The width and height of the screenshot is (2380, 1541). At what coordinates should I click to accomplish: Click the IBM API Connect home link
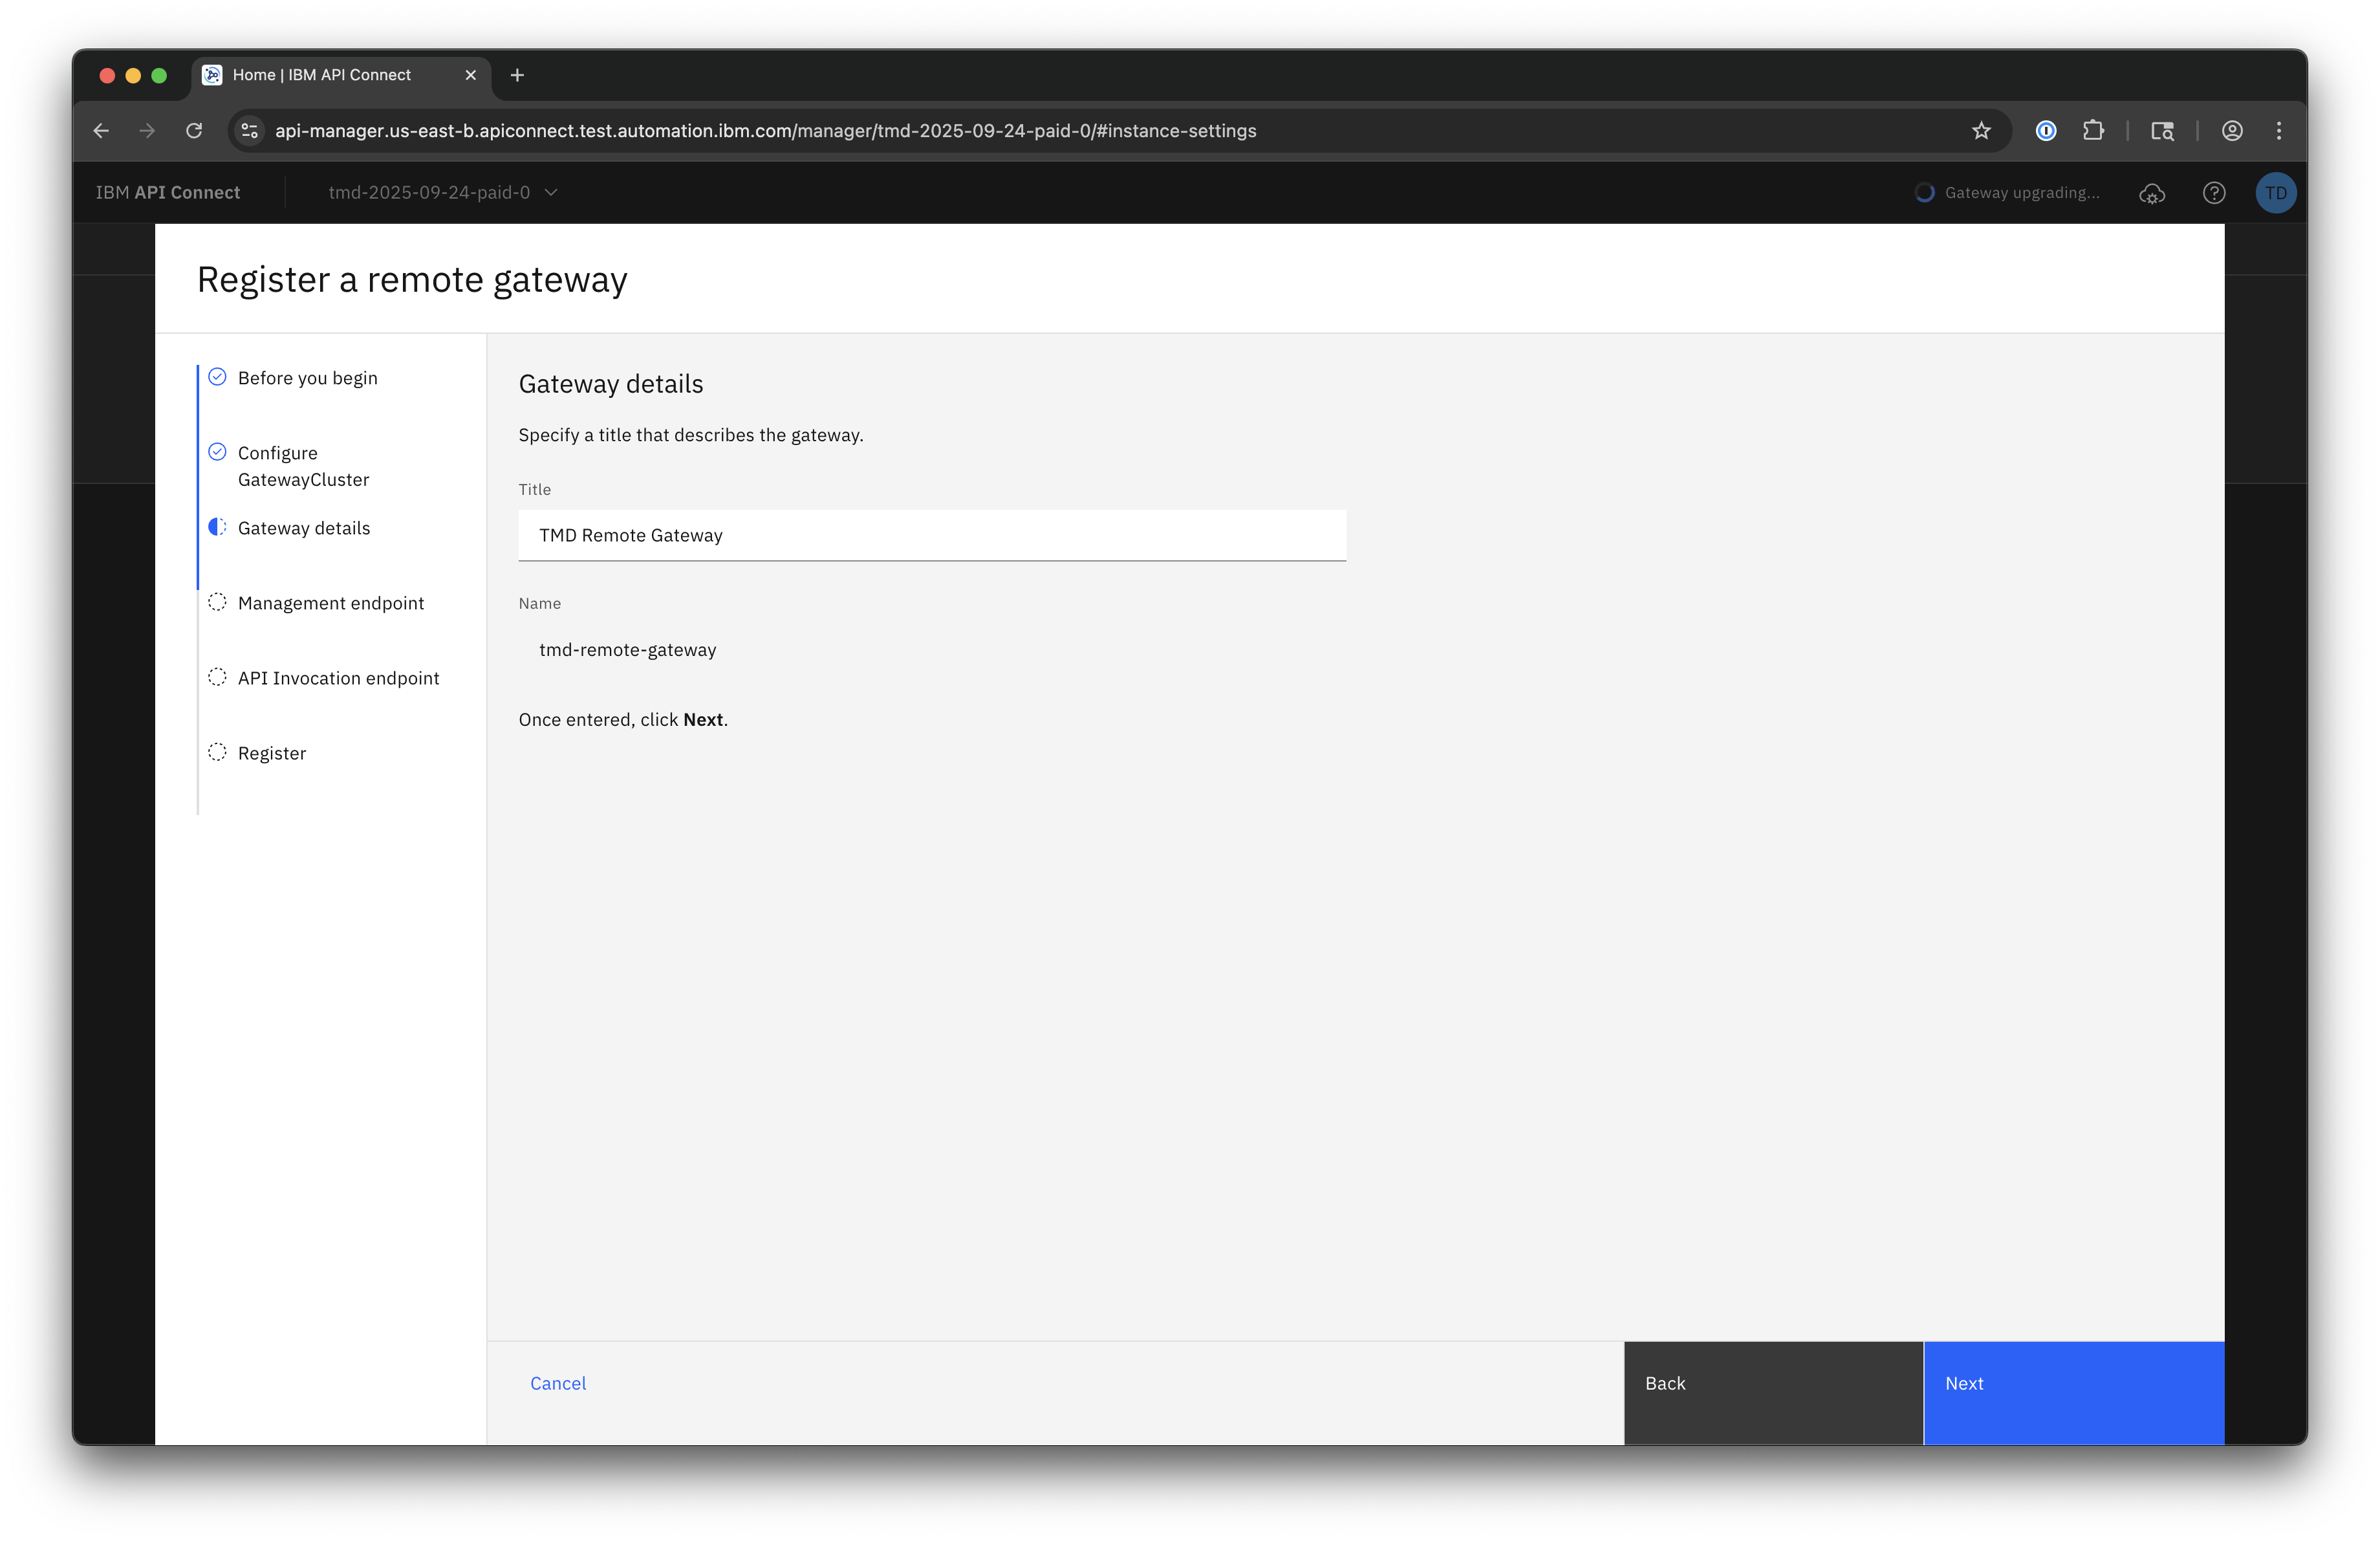(168, 193)
